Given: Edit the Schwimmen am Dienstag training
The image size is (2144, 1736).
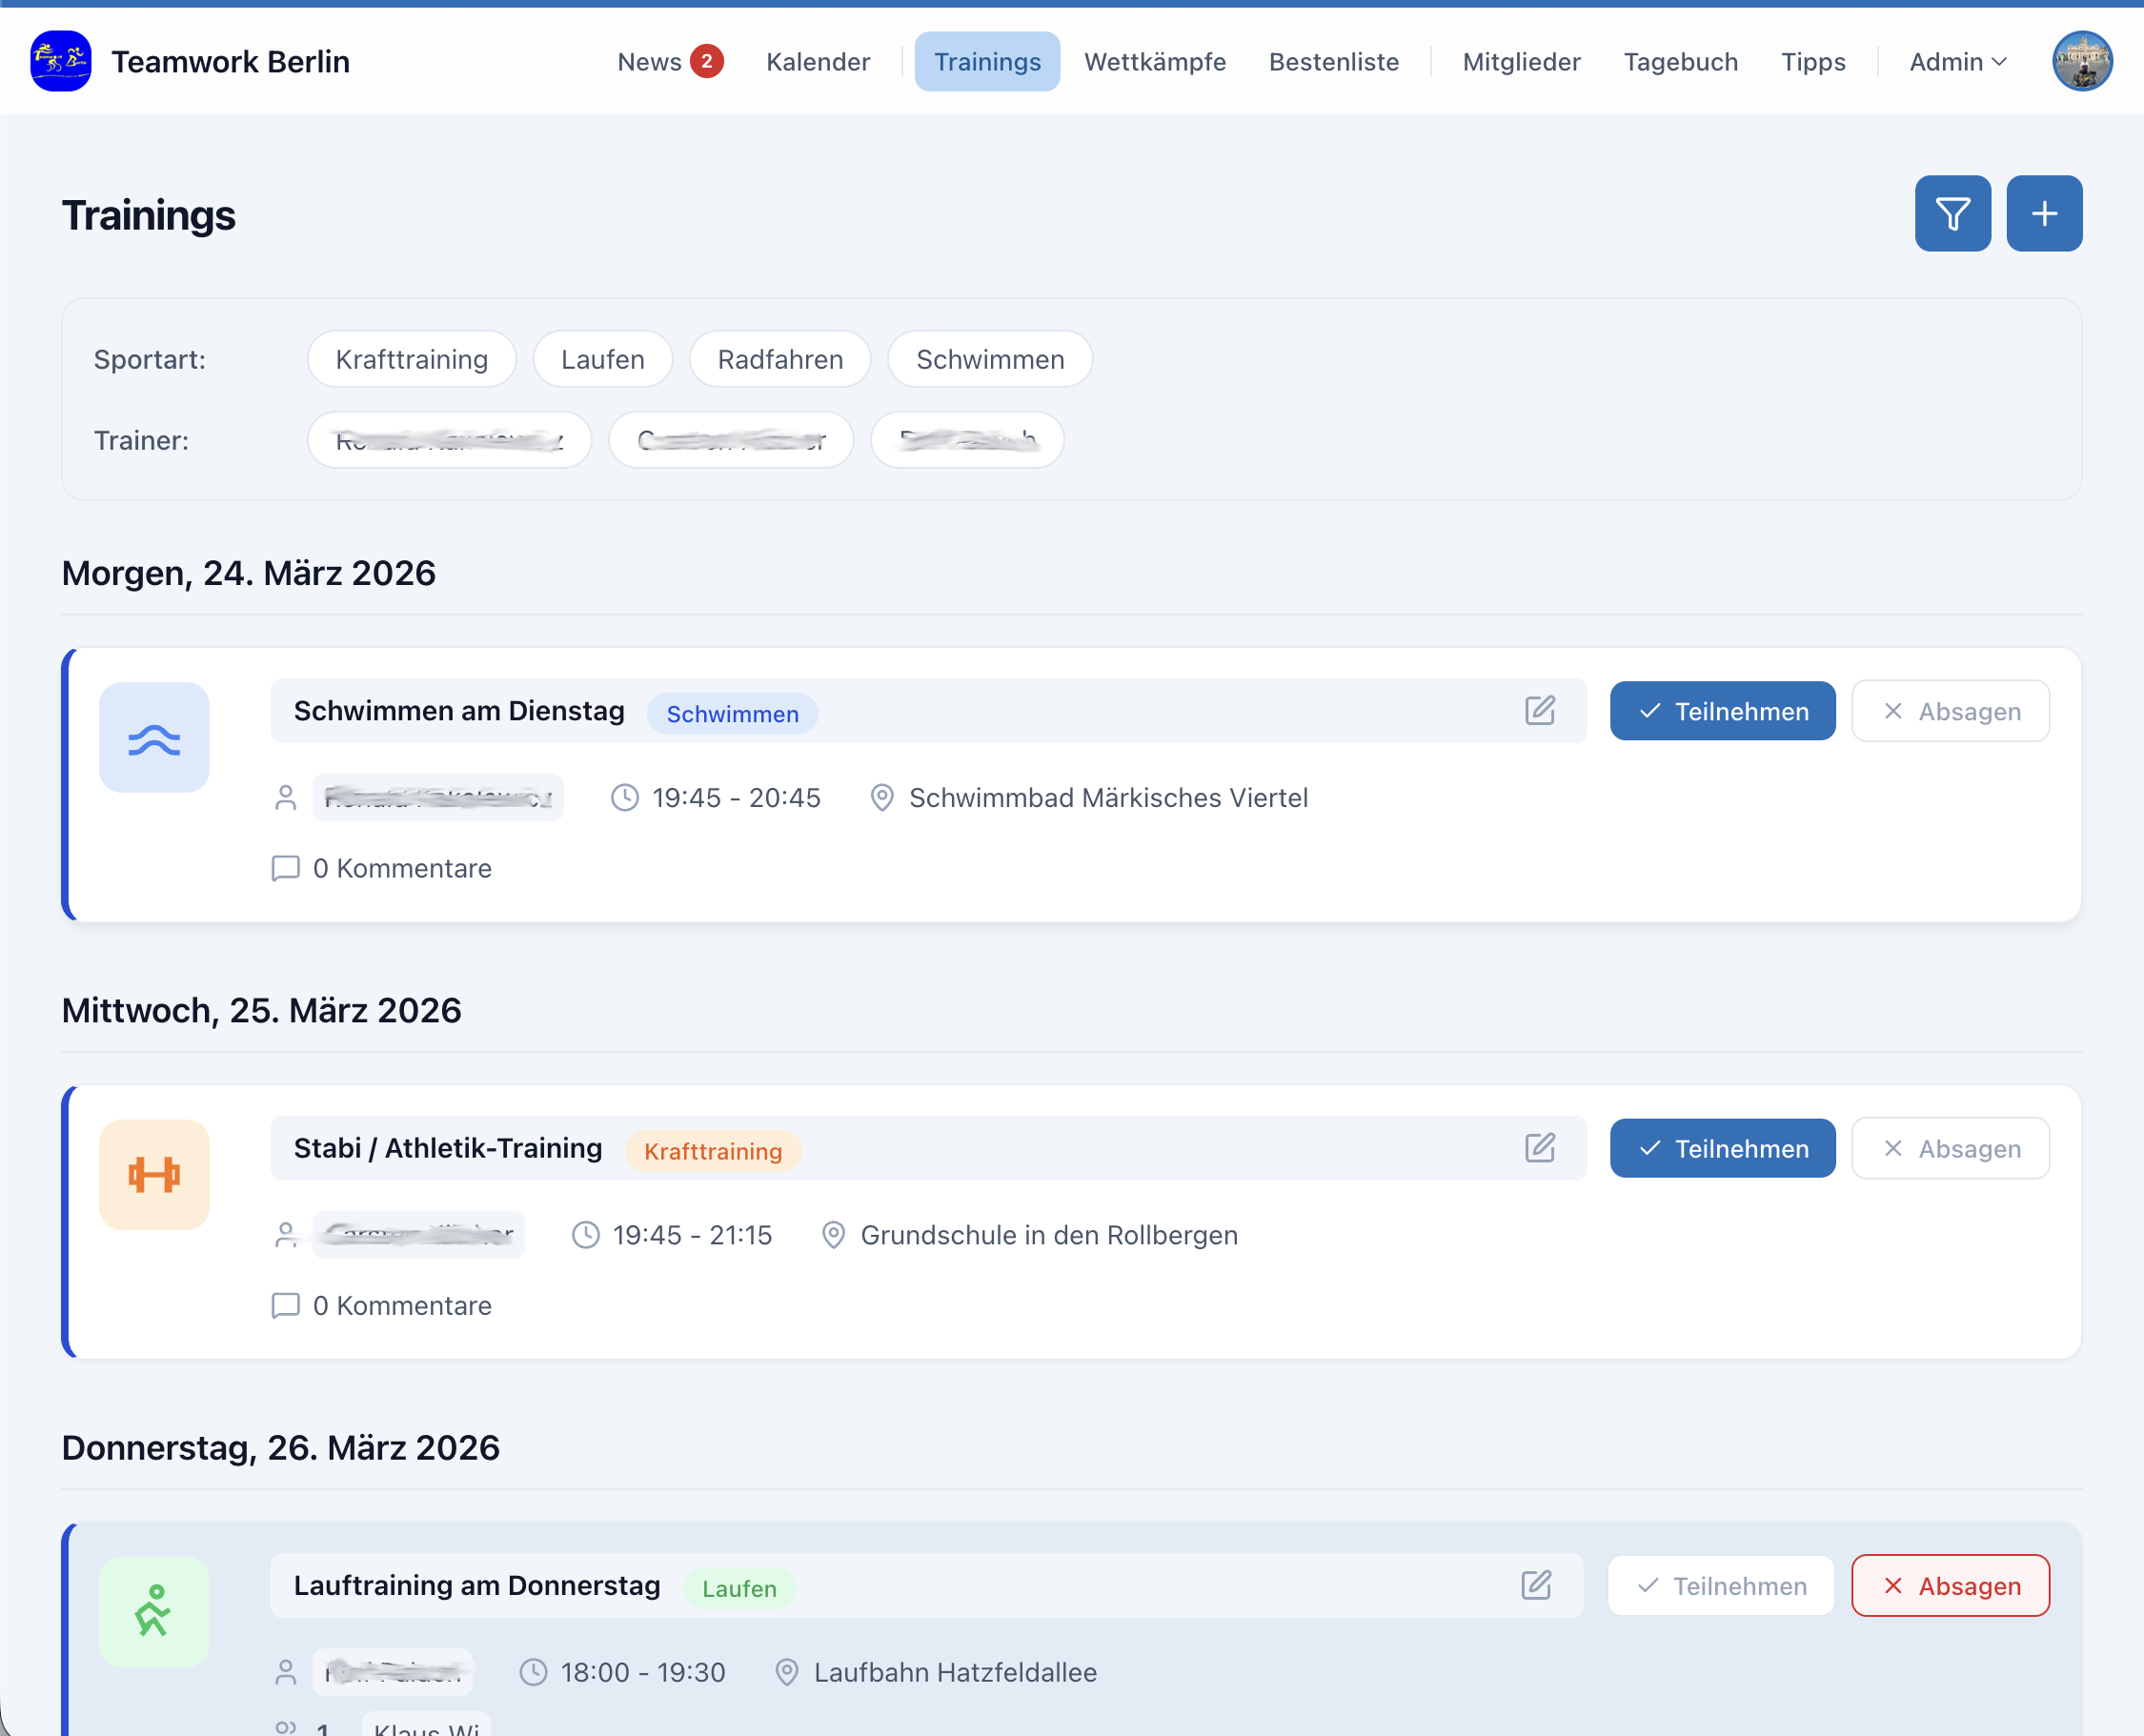Looking at the screenshot, I should point(1539,710).
